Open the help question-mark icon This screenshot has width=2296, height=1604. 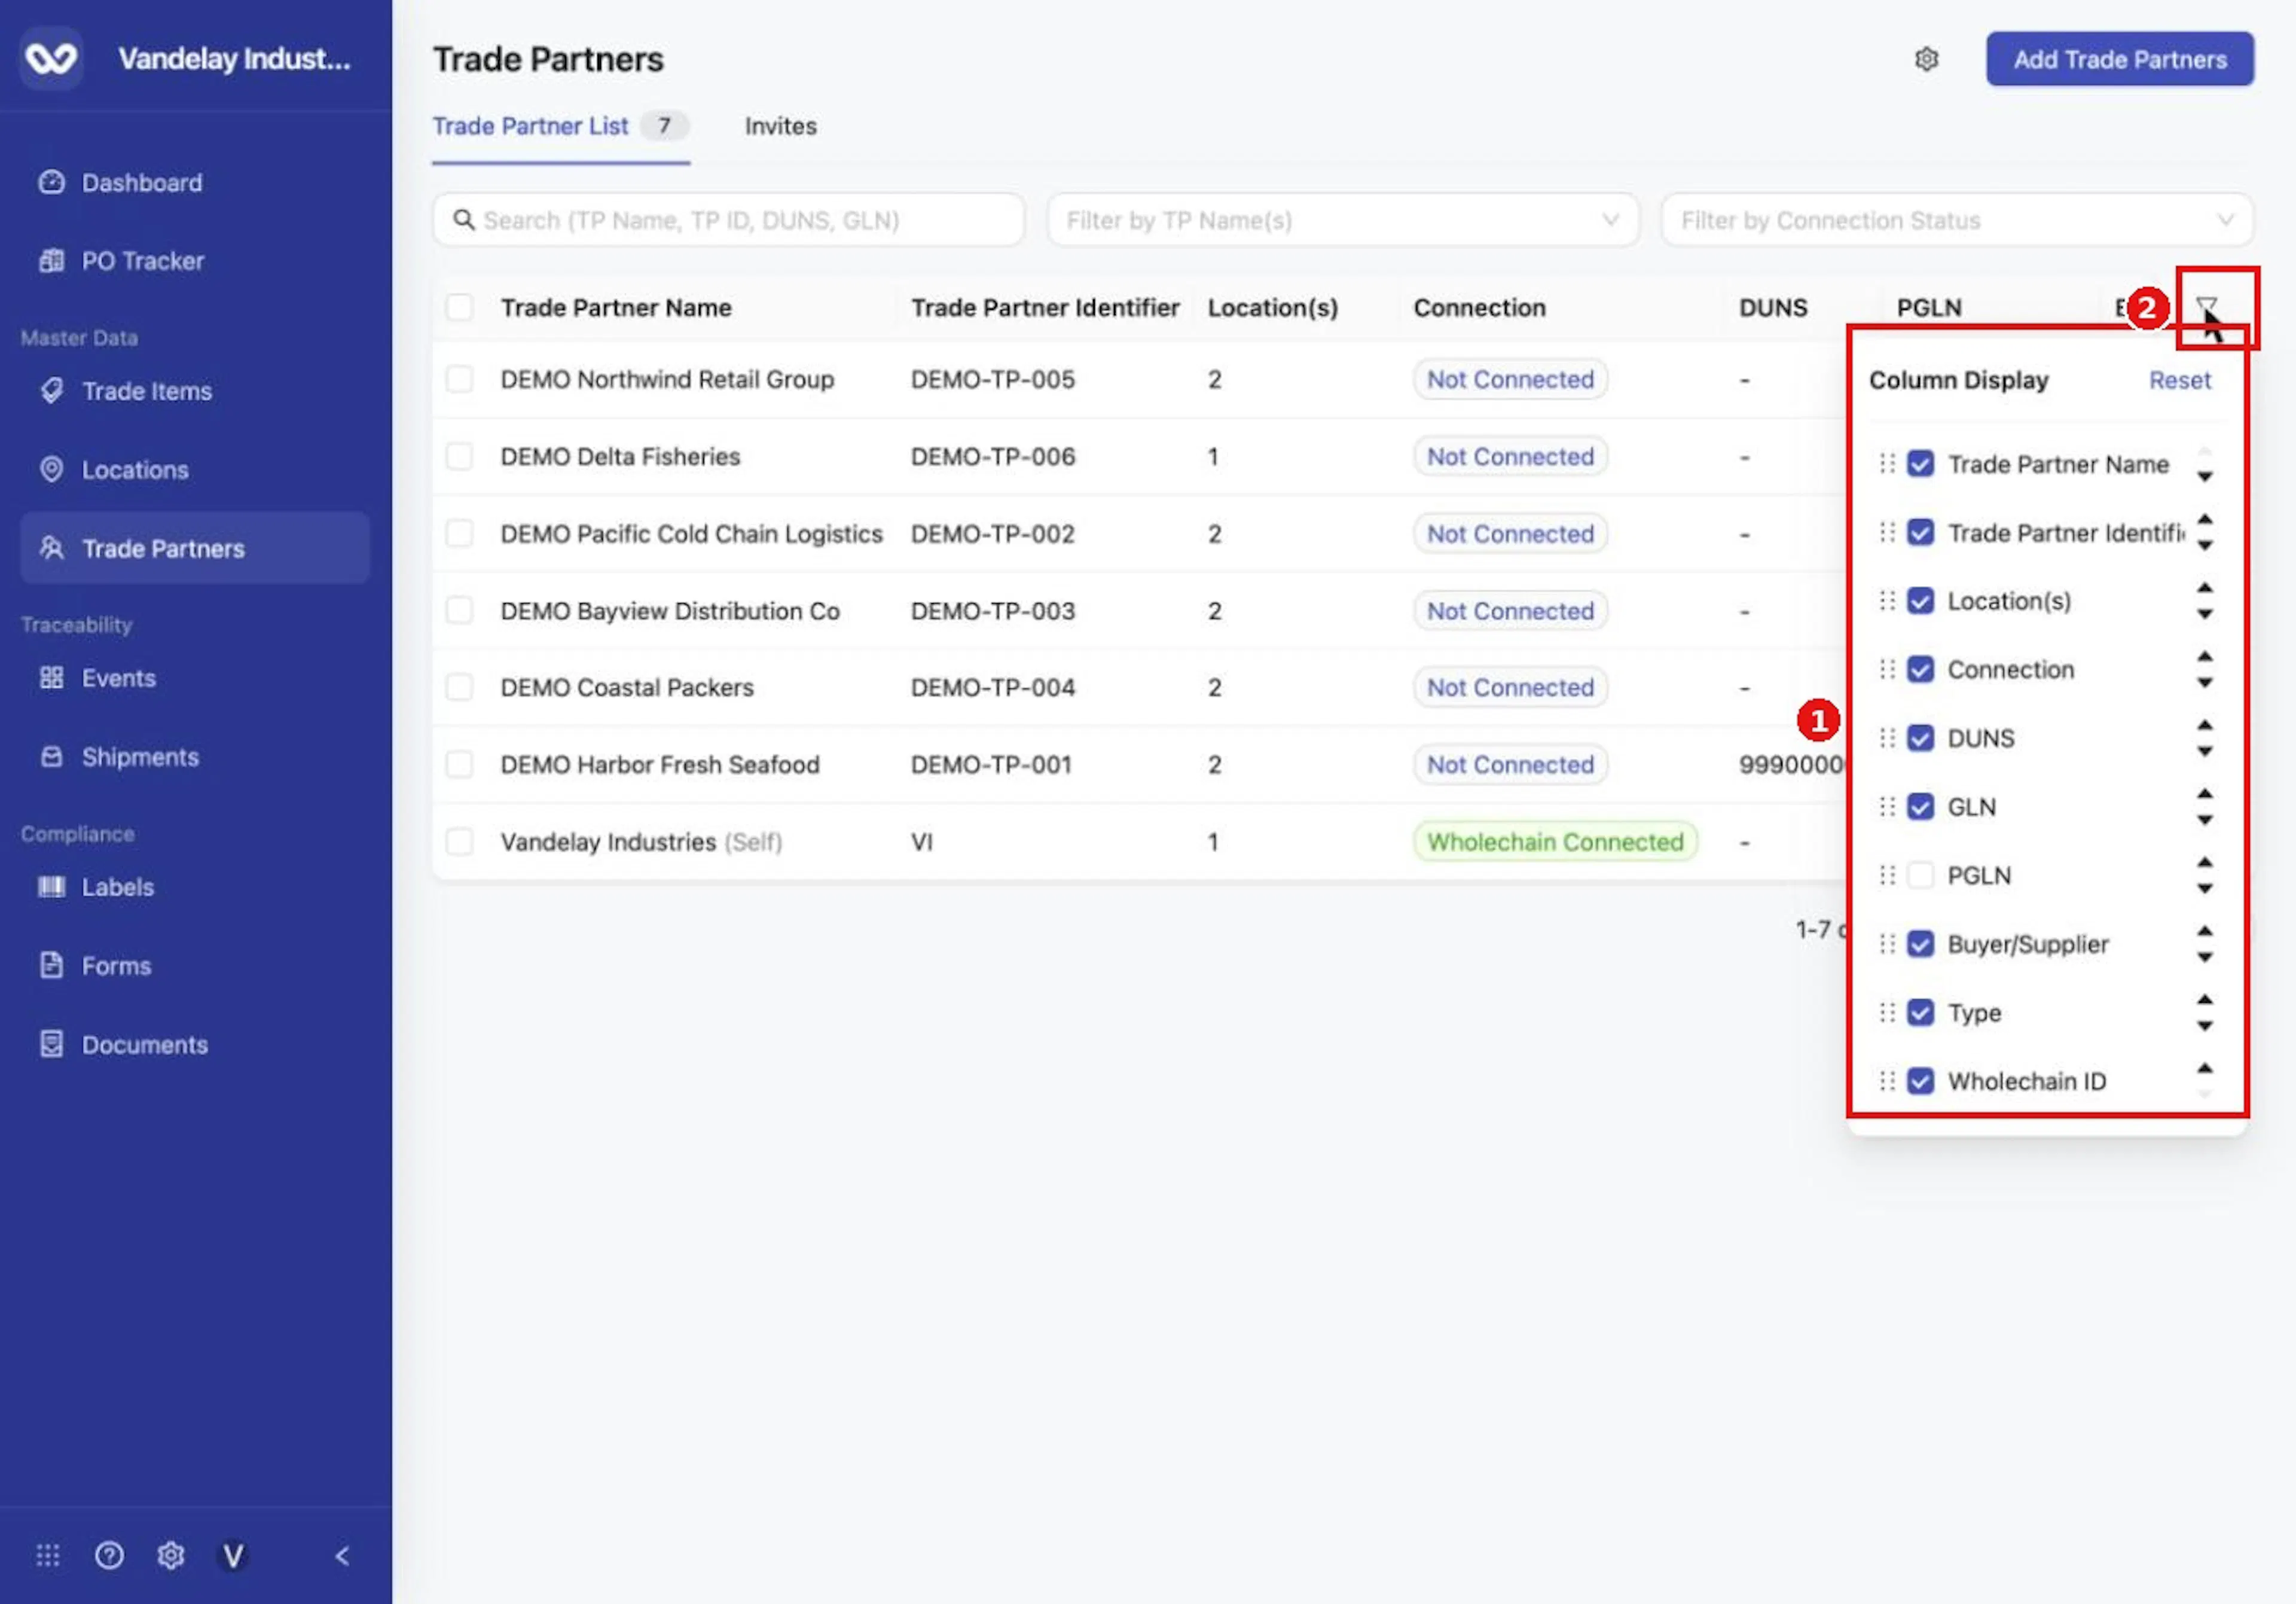[x=109, y=1555]
